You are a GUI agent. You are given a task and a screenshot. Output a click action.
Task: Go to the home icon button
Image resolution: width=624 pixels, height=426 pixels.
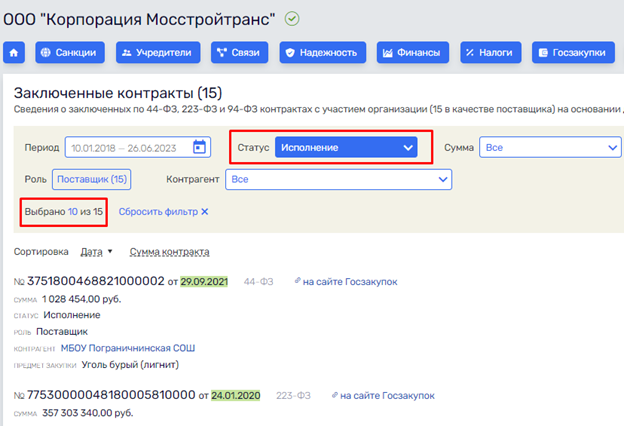point(14,53)
